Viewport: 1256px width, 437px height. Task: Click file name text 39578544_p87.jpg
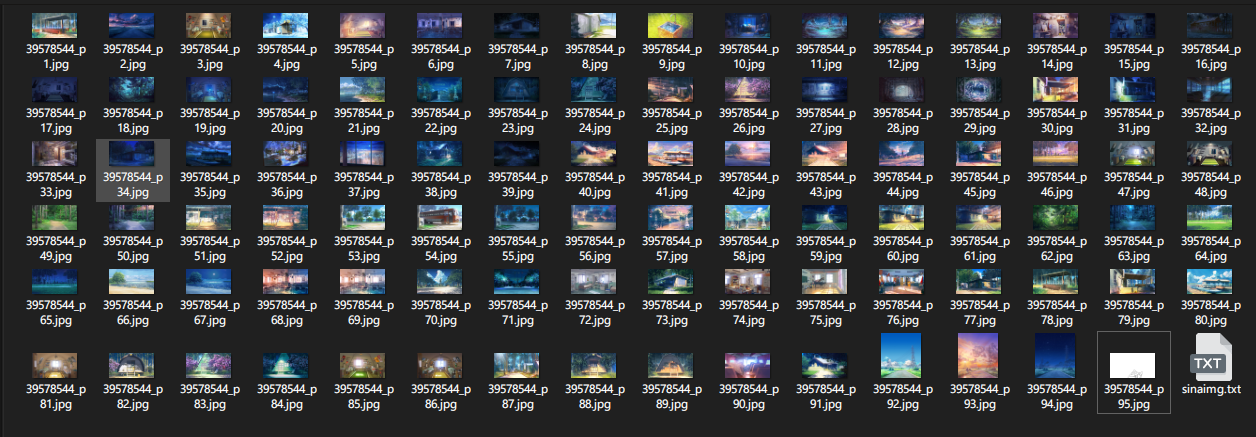tap(518, 396)
